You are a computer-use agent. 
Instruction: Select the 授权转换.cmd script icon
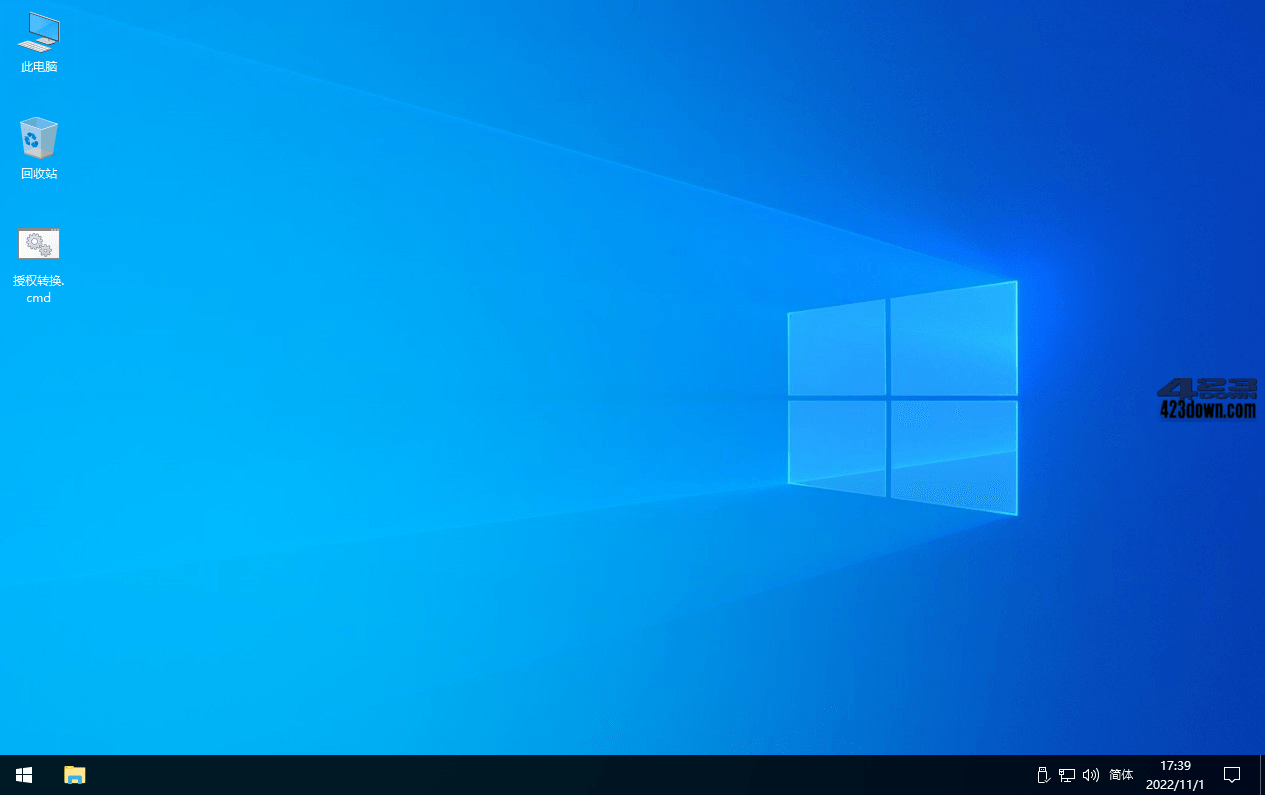[x=38, y=244]
